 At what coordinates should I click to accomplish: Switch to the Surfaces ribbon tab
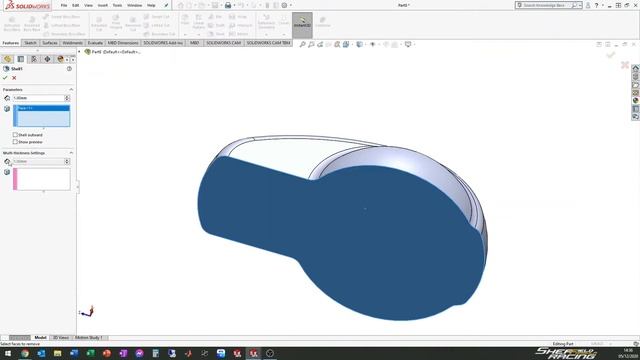pos(50,43)
